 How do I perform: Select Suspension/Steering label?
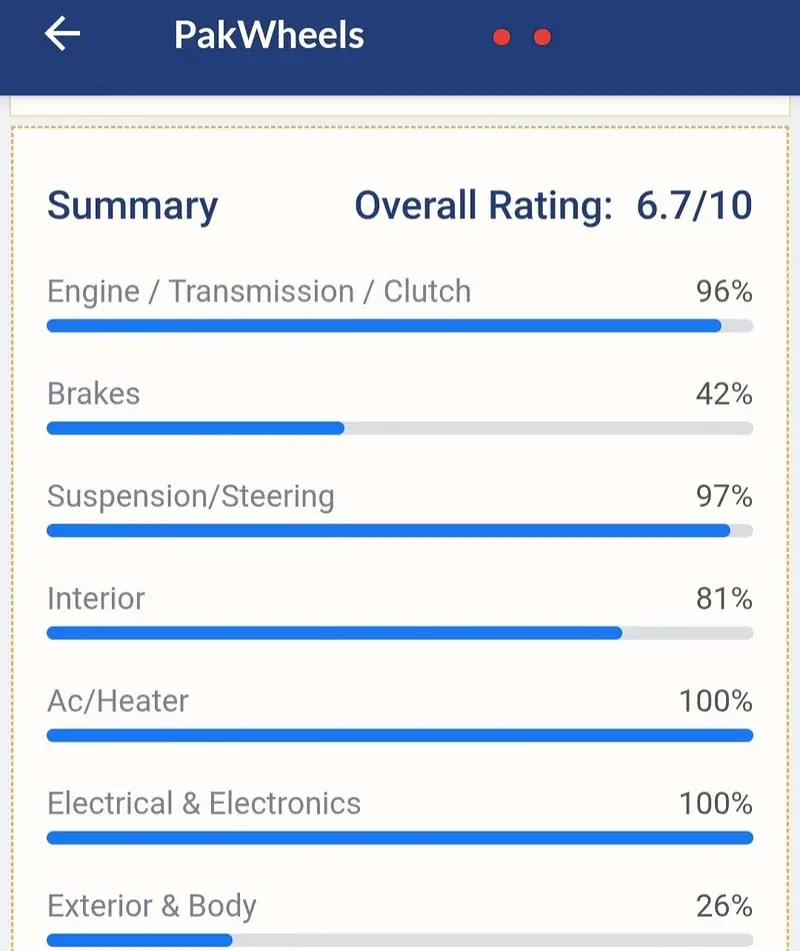coord(191,497)
